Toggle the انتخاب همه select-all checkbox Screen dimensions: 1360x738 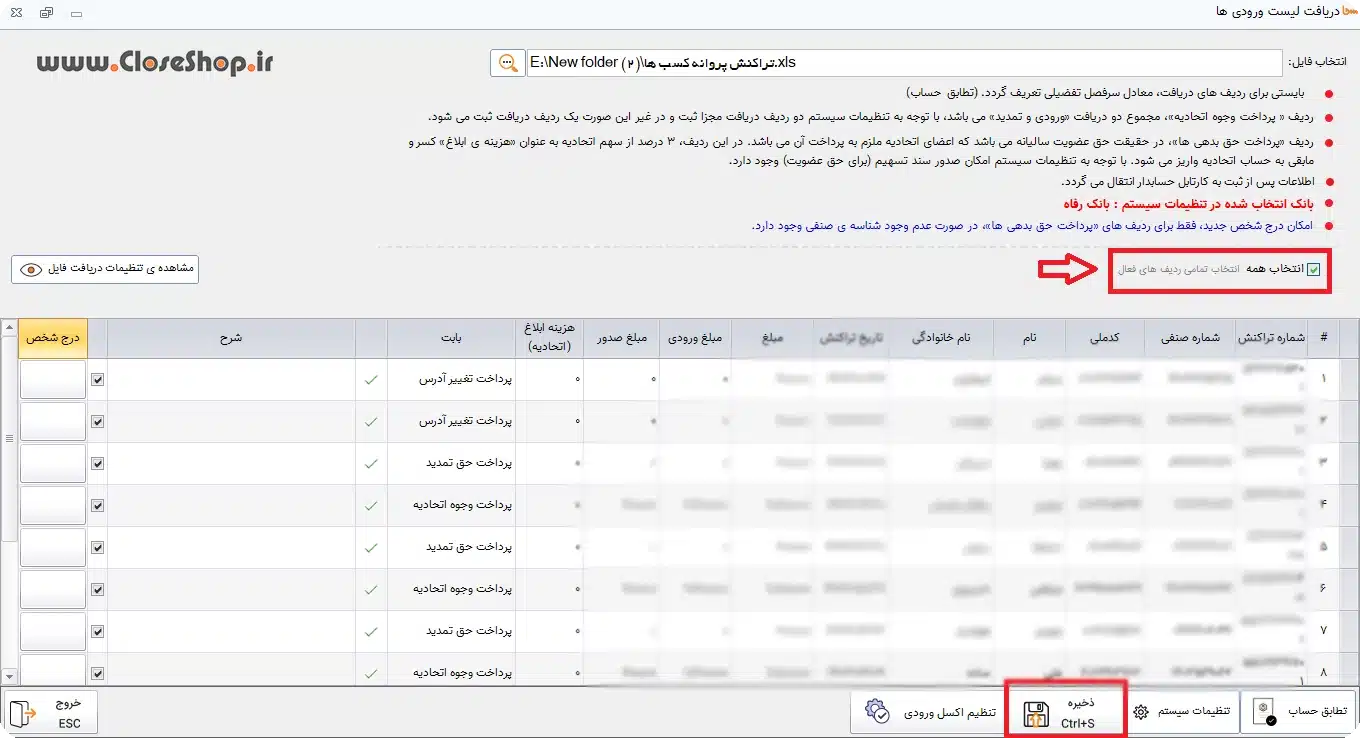click(1313, 270)
